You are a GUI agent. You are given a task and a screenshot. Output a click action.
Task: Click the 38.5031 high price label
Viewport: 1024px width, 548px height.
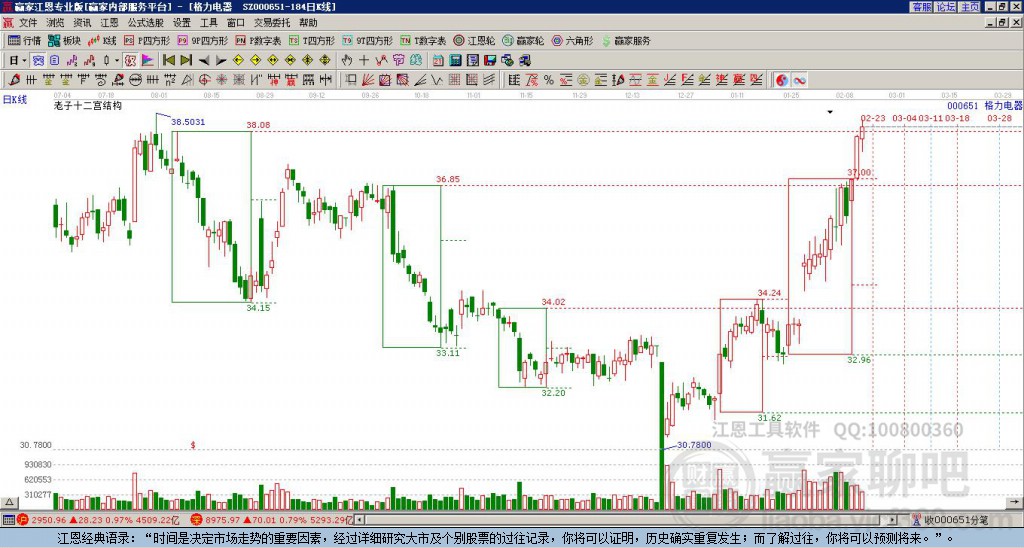pos(188,121)
